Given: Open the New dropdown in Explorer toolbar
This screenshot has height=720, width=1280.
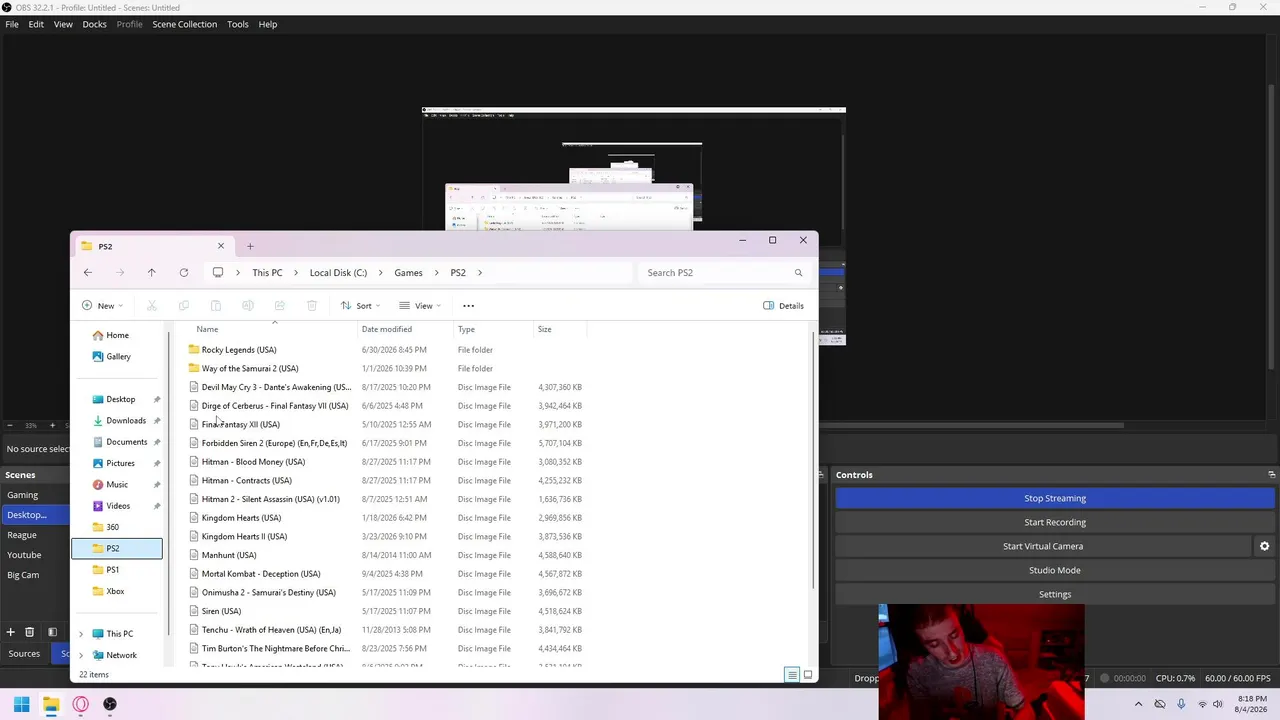Looking at the screenshot, I should pyautogui.click(x=102, y=306).
